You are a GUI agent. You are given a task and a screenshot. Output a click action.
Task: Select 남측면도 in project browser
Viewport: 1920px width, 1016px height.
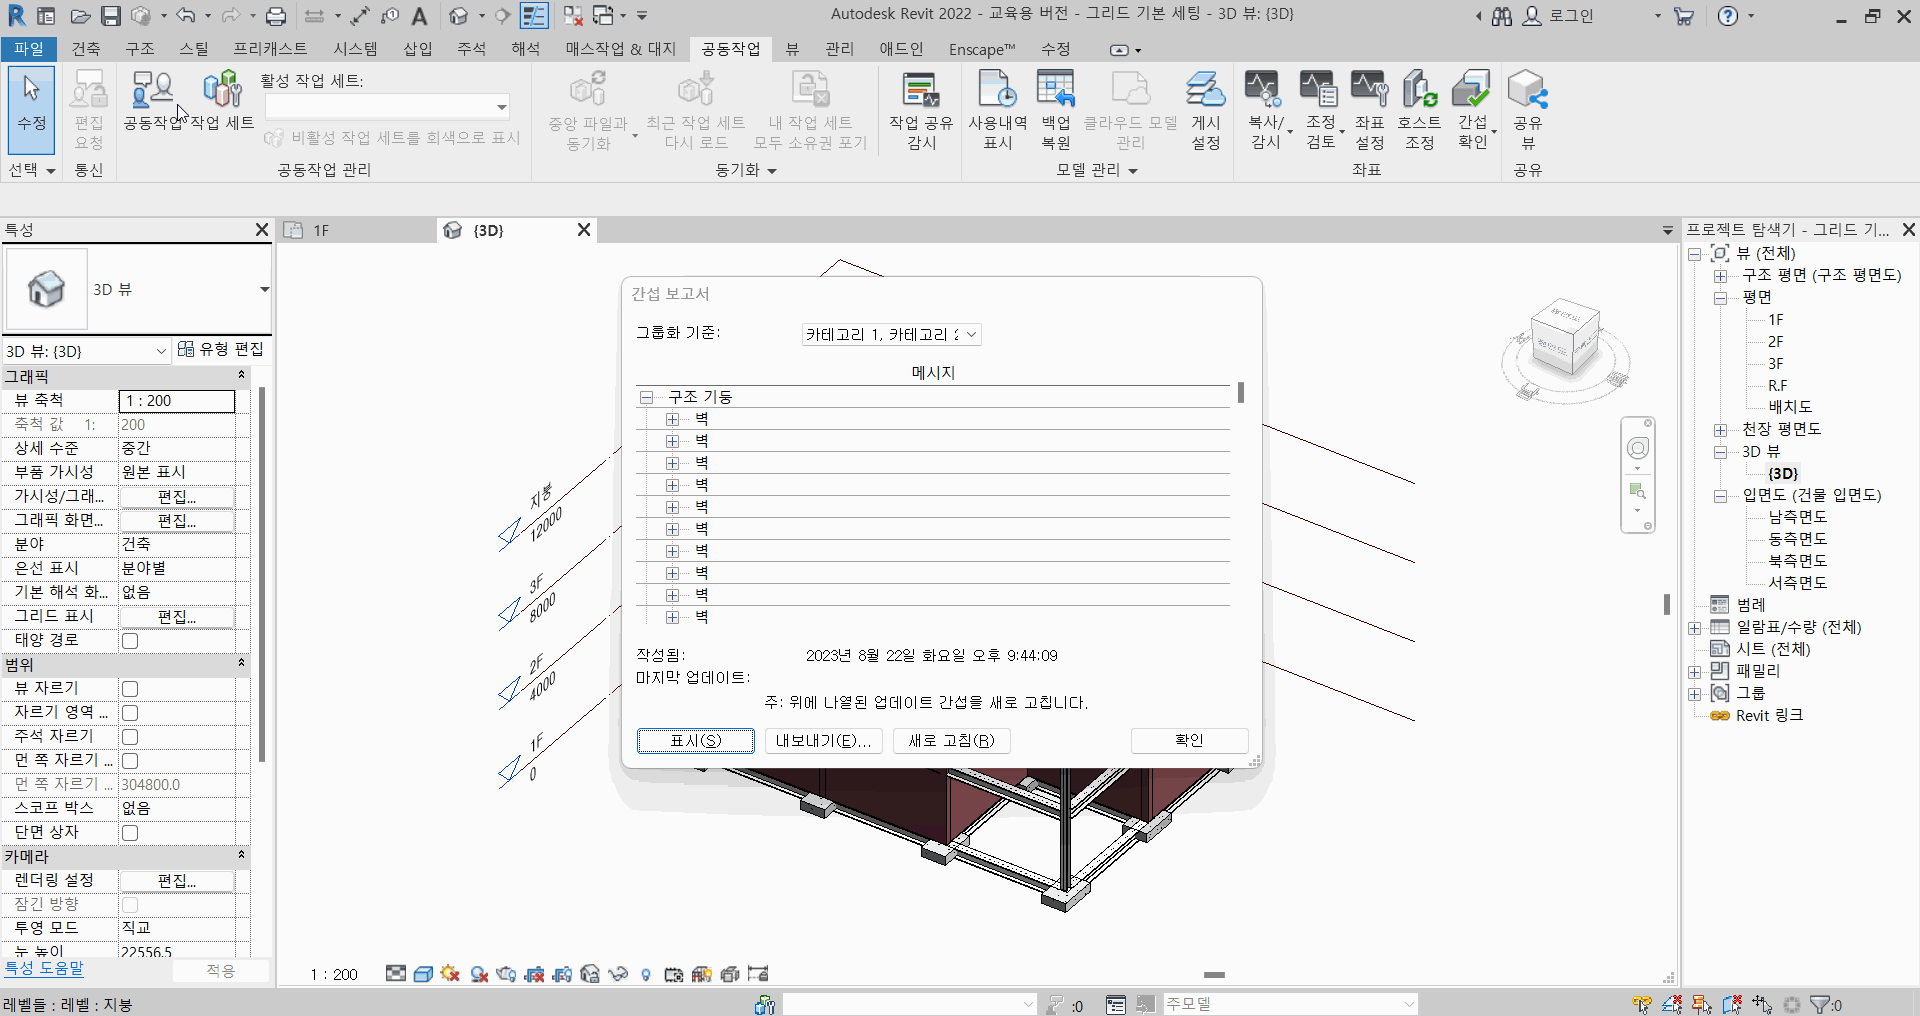point(1797,517)
